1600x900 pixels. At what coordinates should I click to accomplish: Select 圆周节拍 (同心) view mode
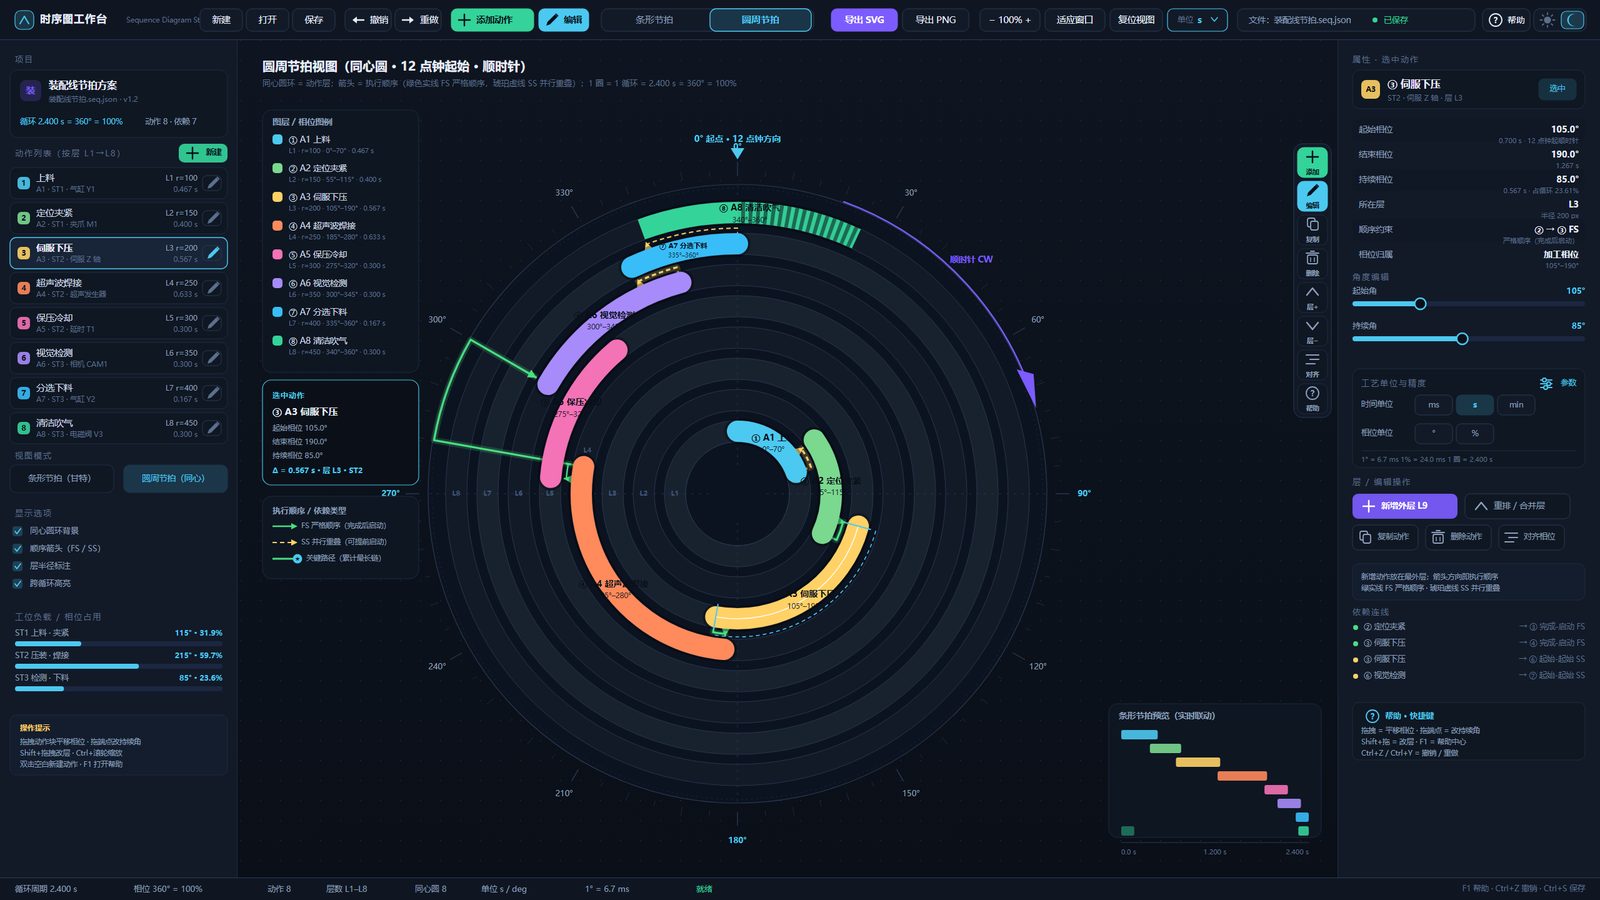tap(175, 479)
